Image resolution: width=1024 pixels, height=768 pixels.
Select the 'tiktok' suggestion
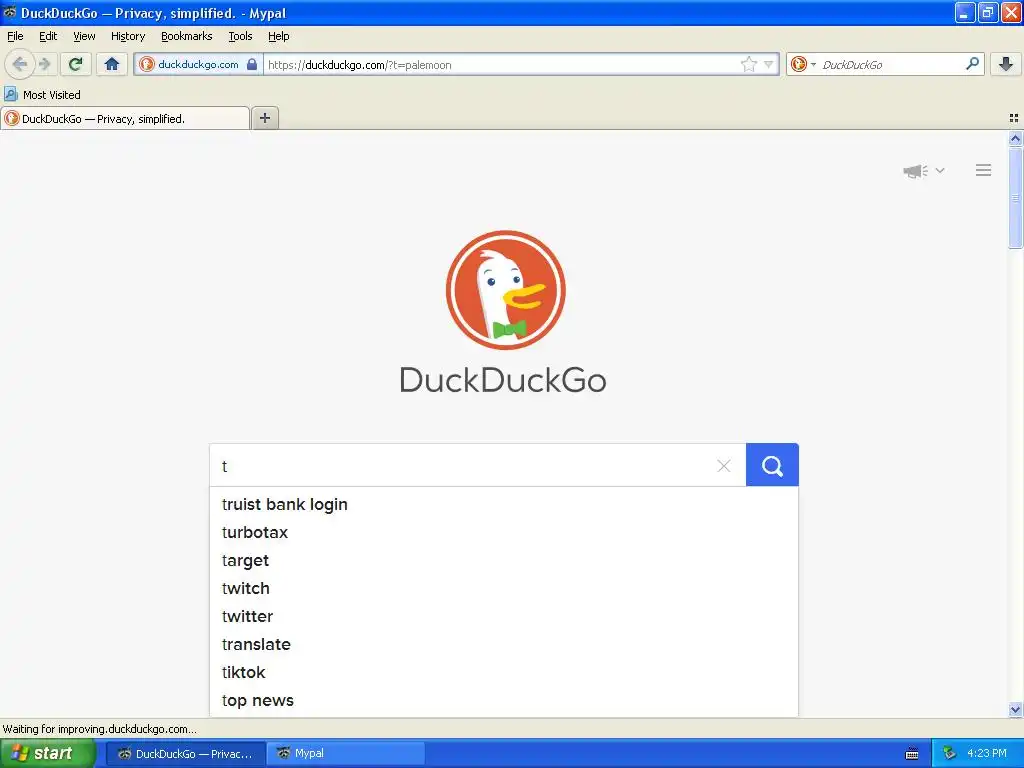[504, 673]
